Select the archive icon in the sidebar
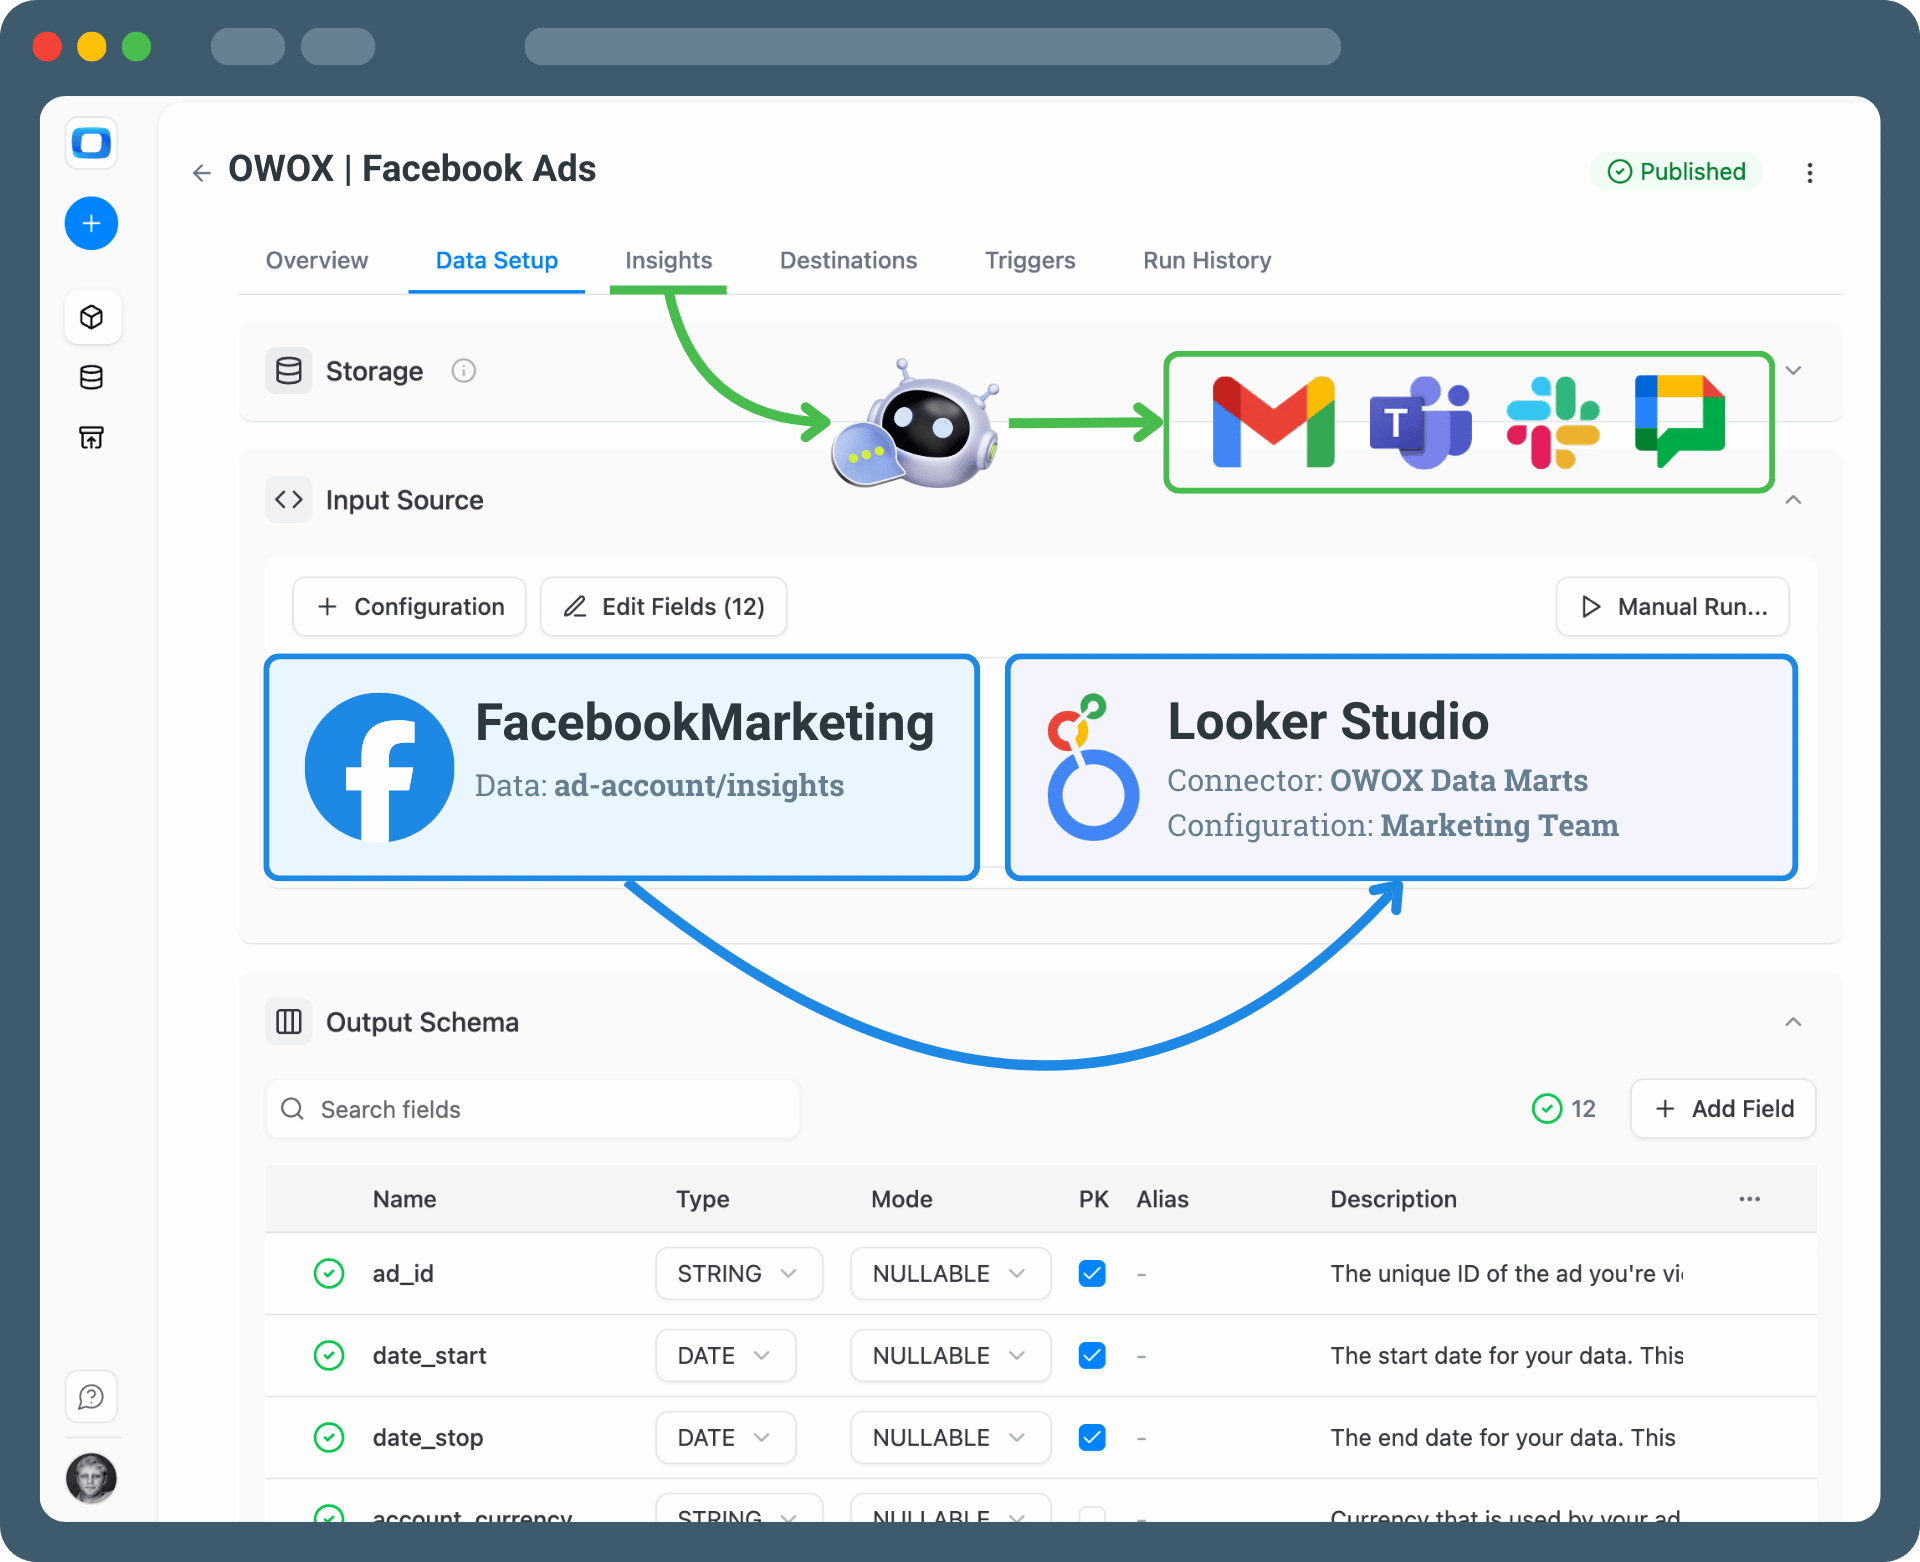 click(91, 437)
